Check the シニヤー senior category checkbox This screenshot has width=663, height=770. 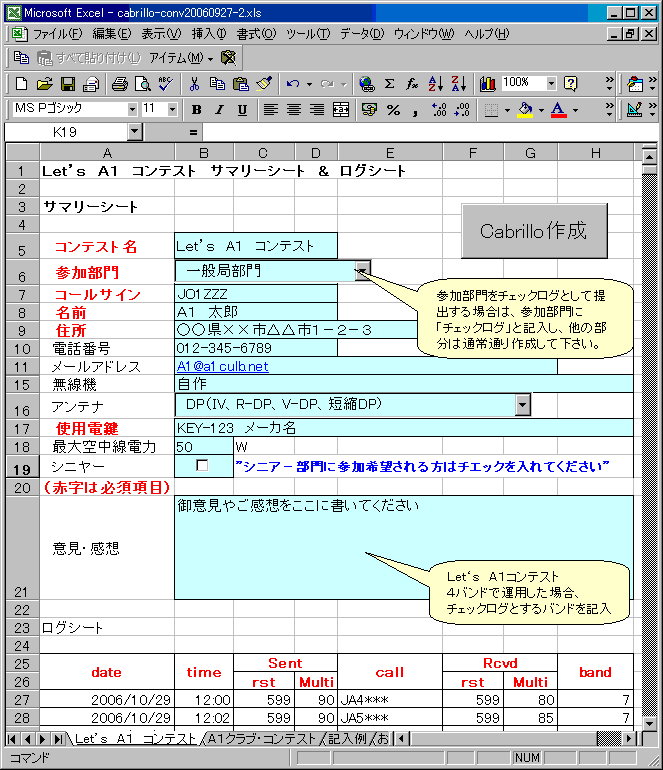(x=202, y=465)
